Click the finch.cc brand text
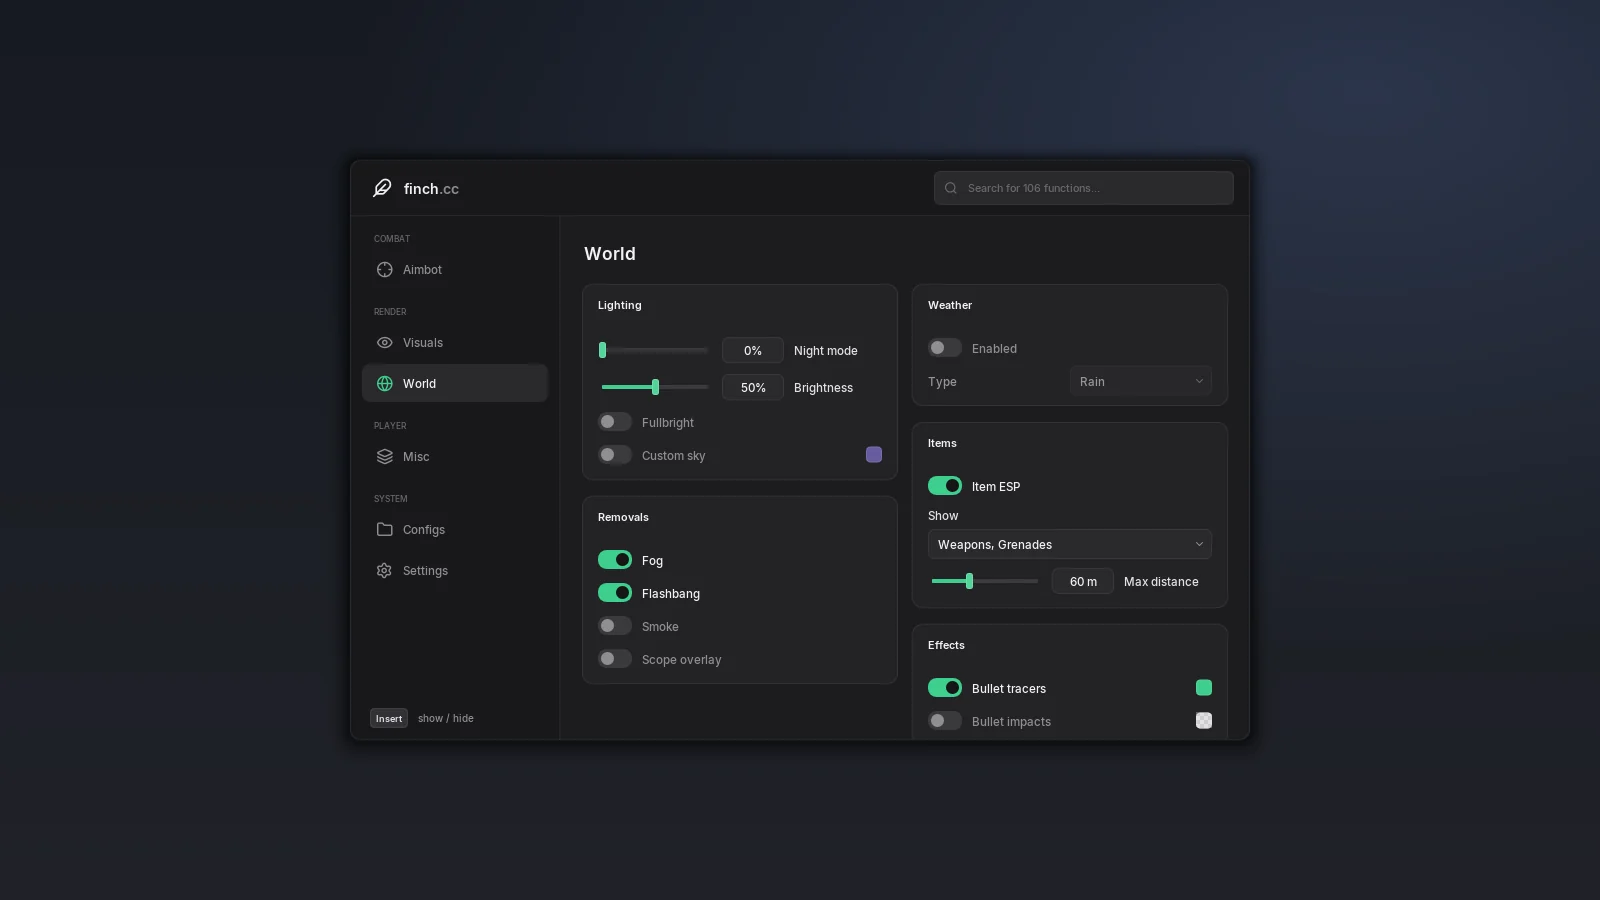1600x900 pixels. pyautogui.click(x=431, y=189)
